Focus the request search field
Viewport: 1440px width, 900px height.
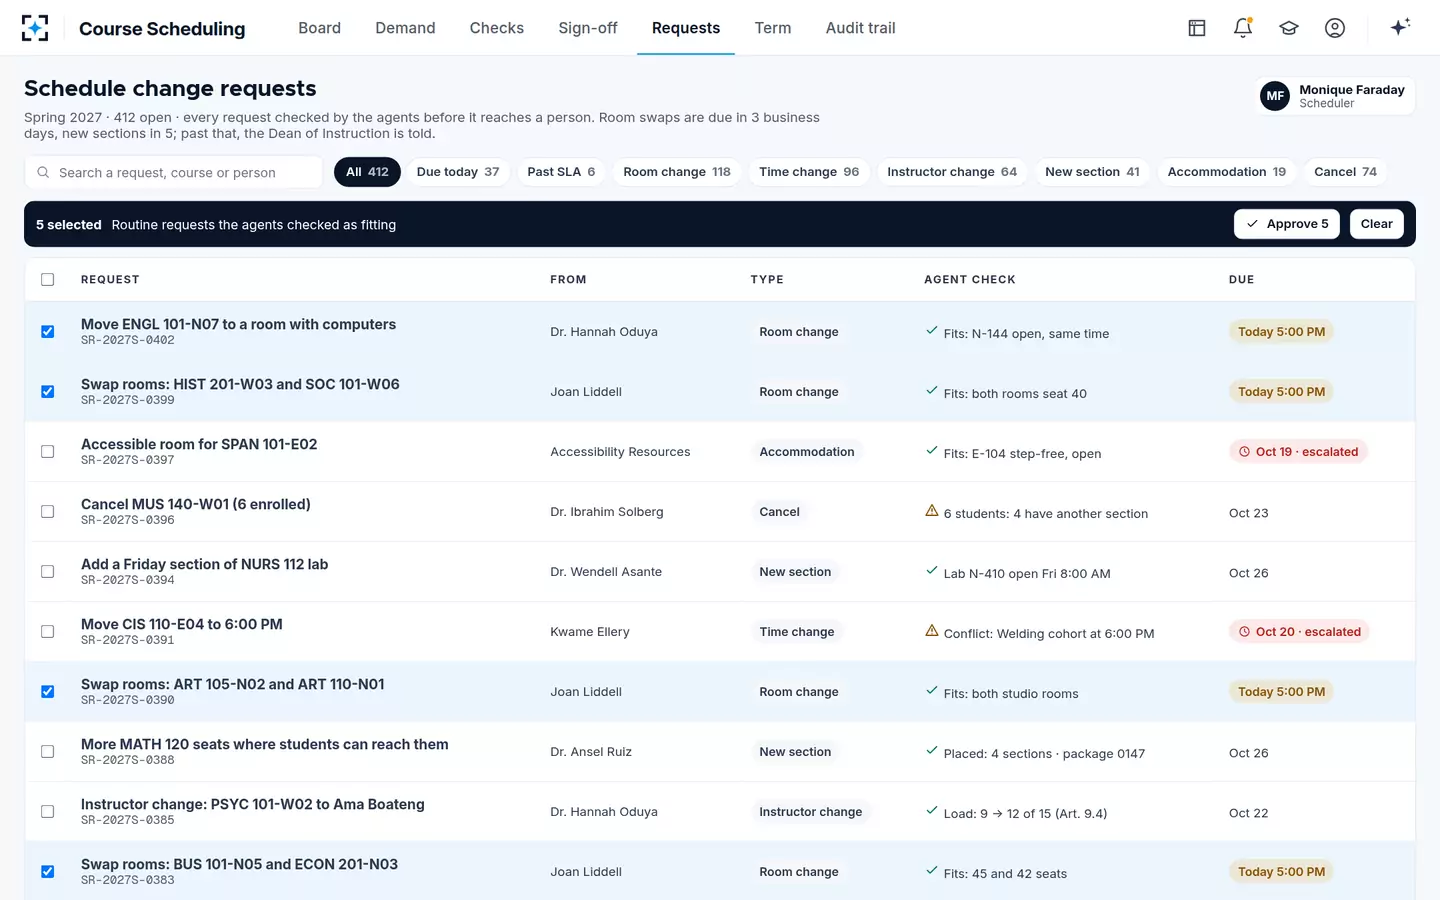tap(174, 172)
